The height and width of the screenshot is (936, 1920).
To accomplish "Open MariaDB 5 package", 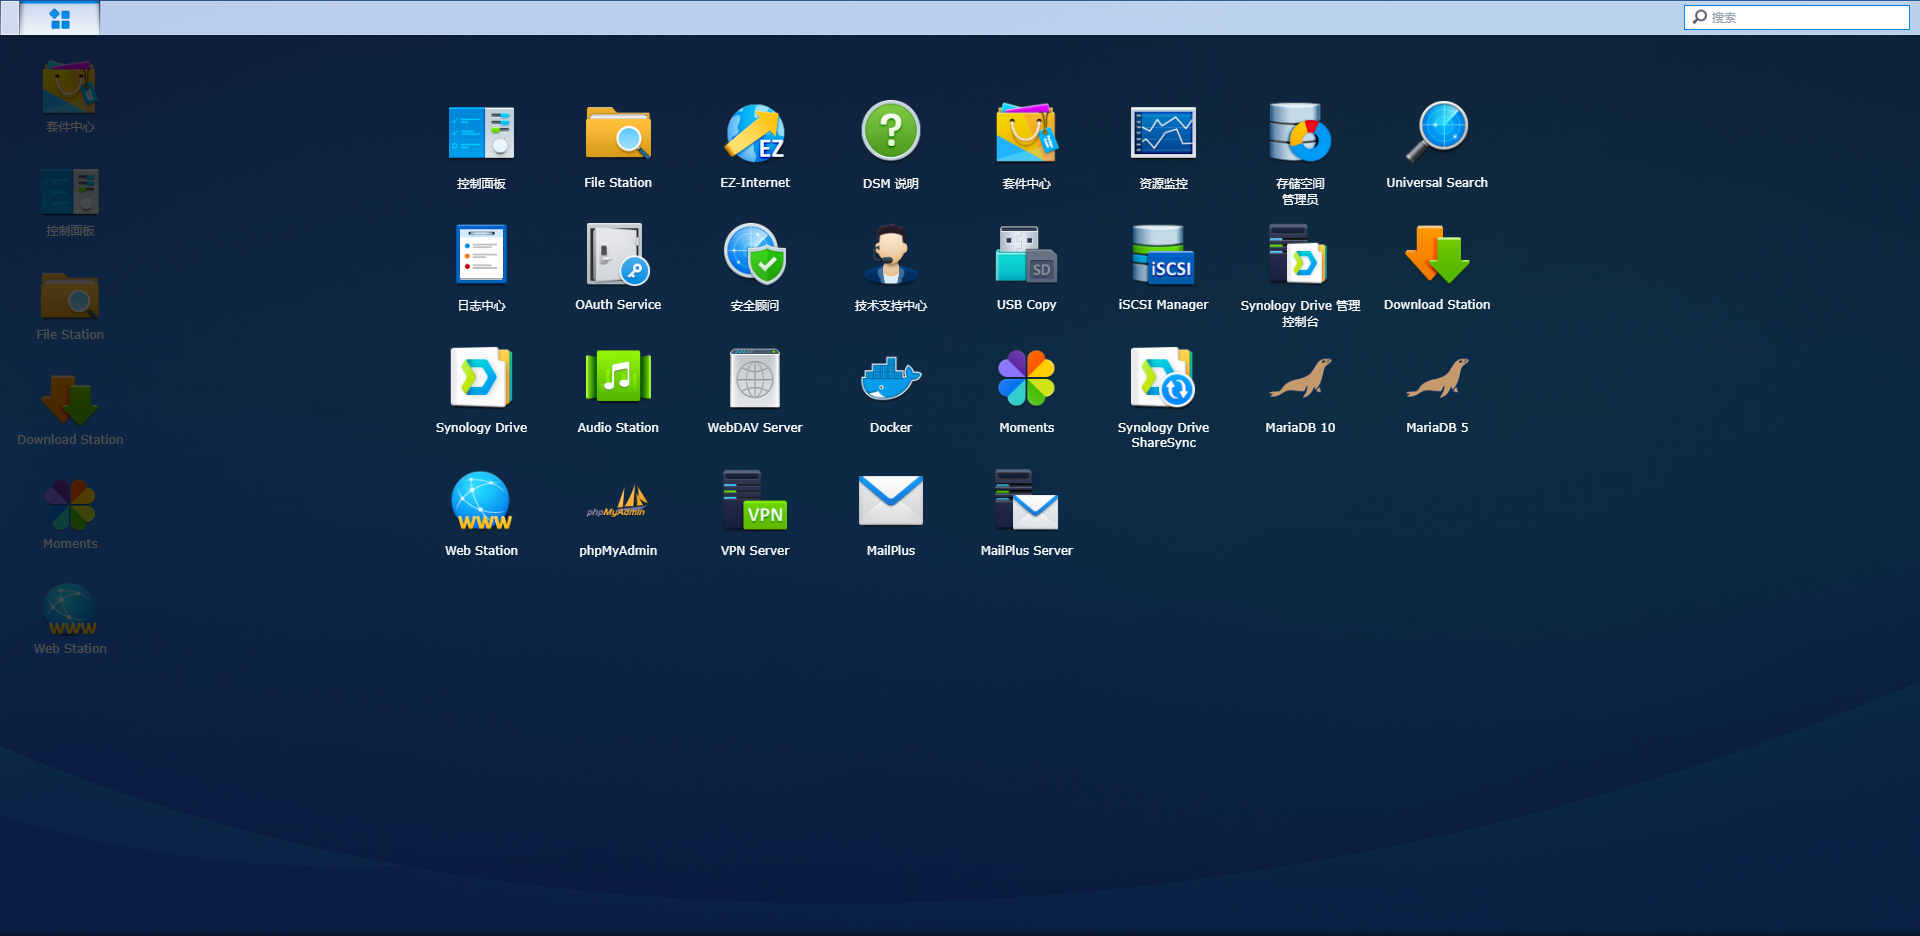I will click(1437, 379).
